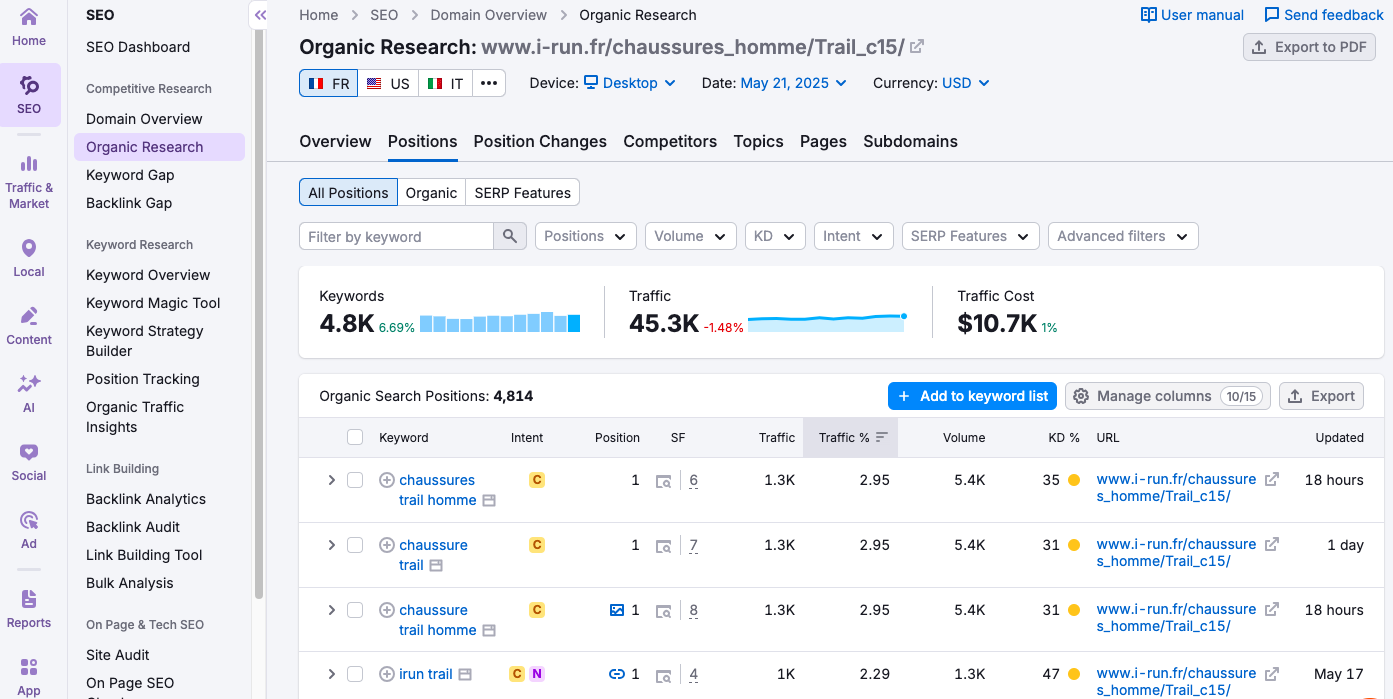View SERP snapshot icon for 'chaussures trail homme'
The height and width of the screenshot is (699, 1393).
point(663,481)
